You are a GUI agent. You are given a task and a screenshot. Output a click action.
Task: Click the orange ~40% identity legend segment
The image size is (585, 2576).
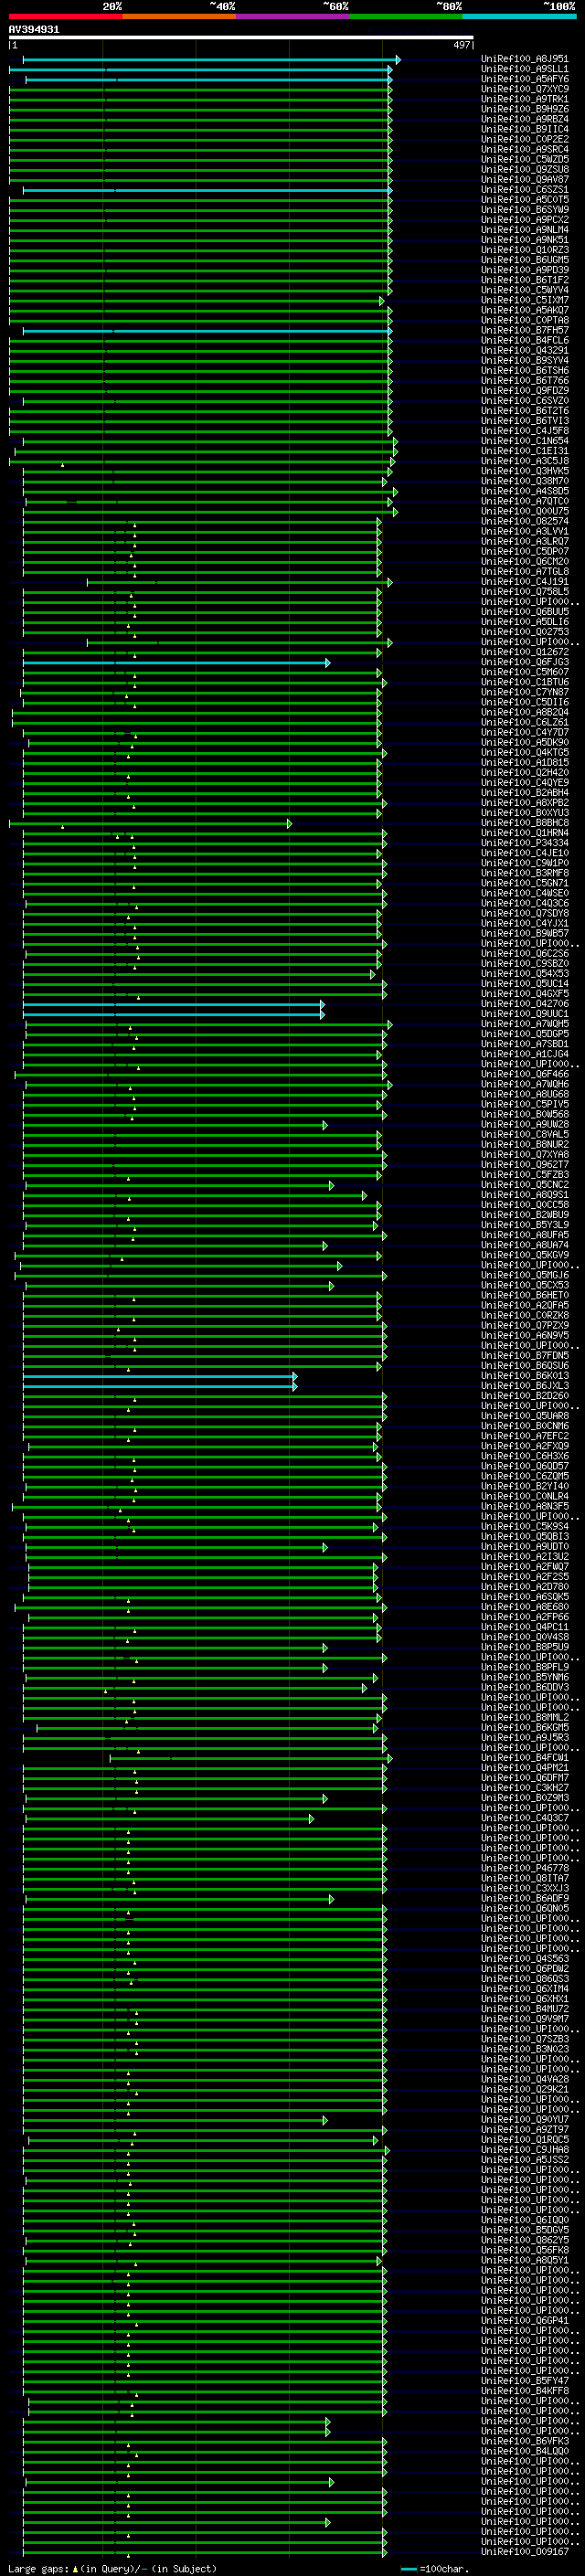(179, 16)
